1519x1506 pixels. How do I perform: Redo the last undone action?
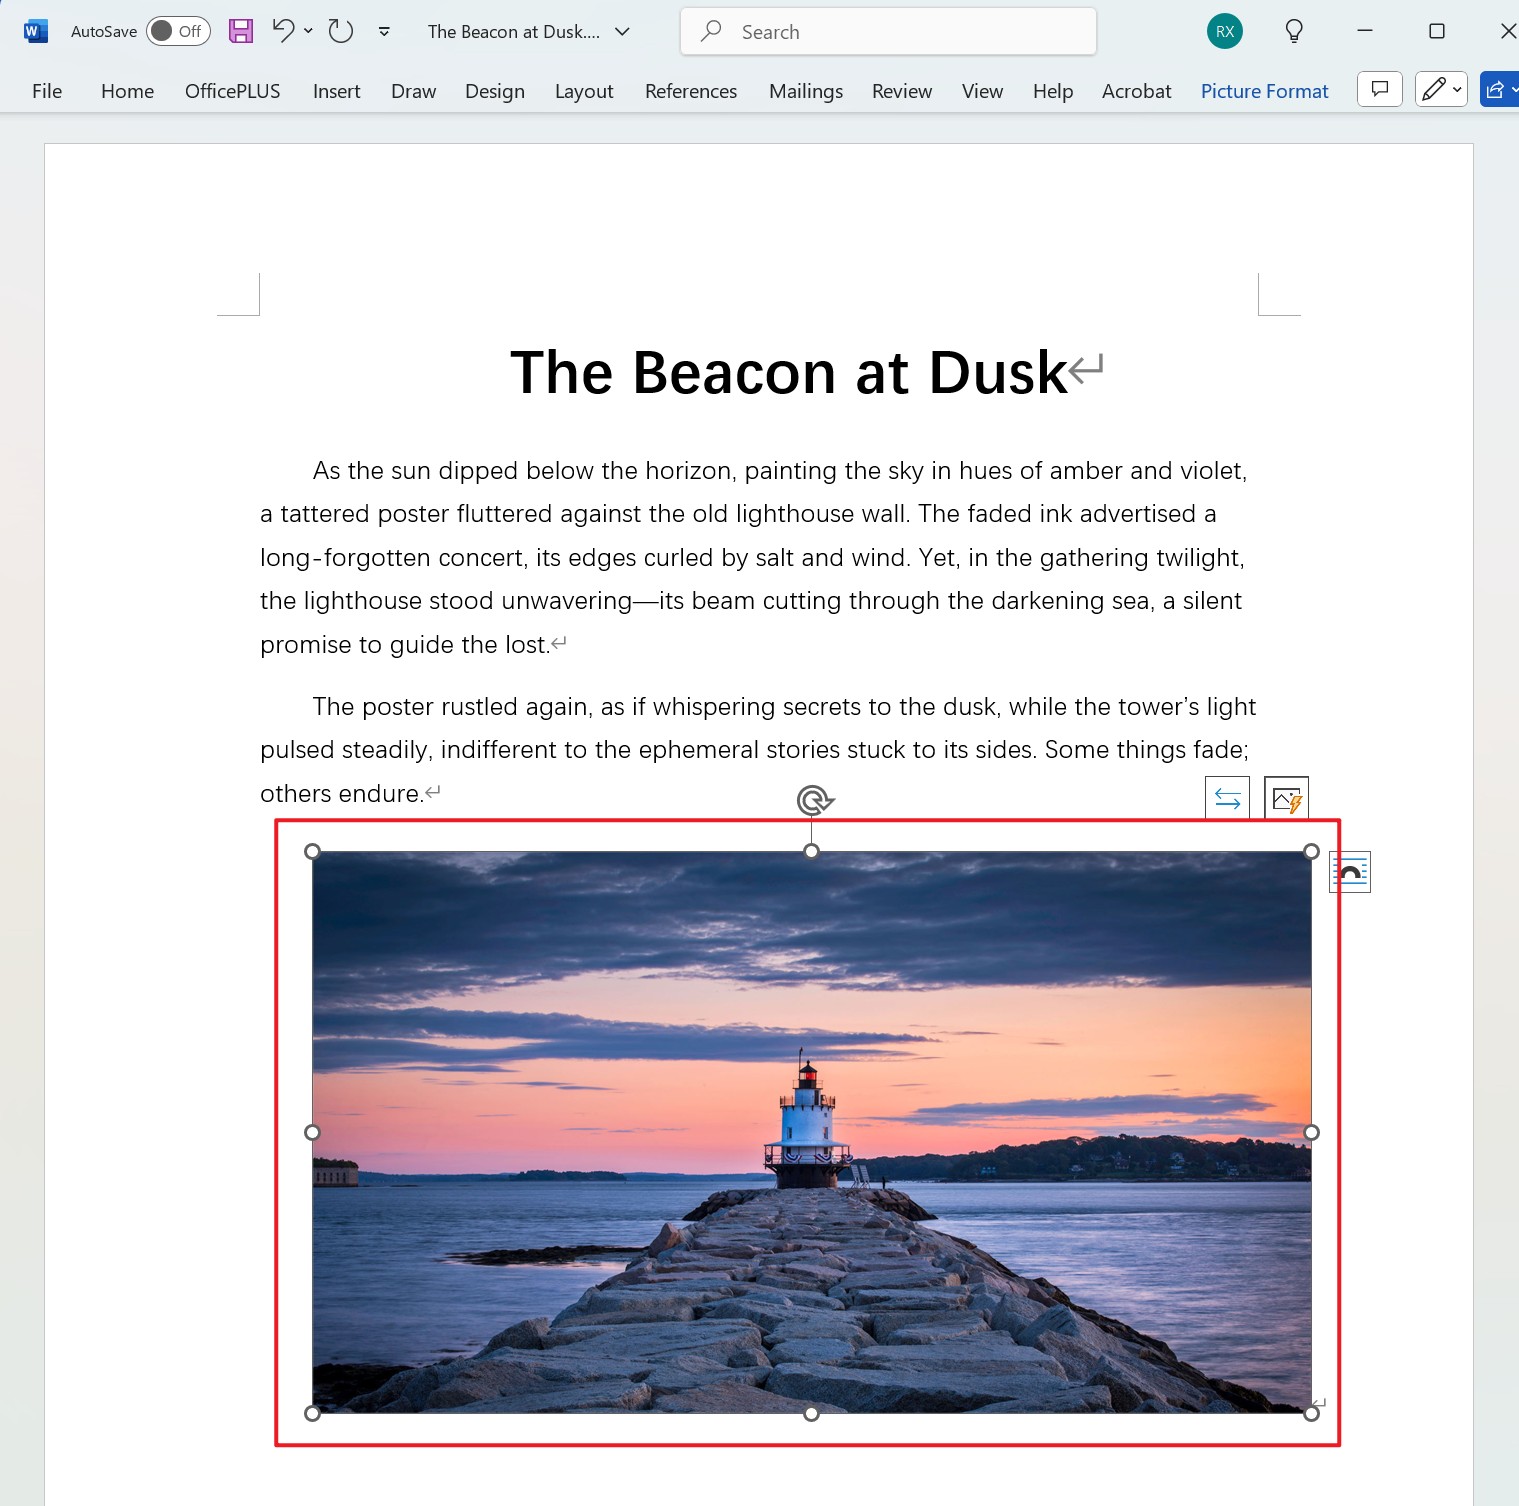341,31
